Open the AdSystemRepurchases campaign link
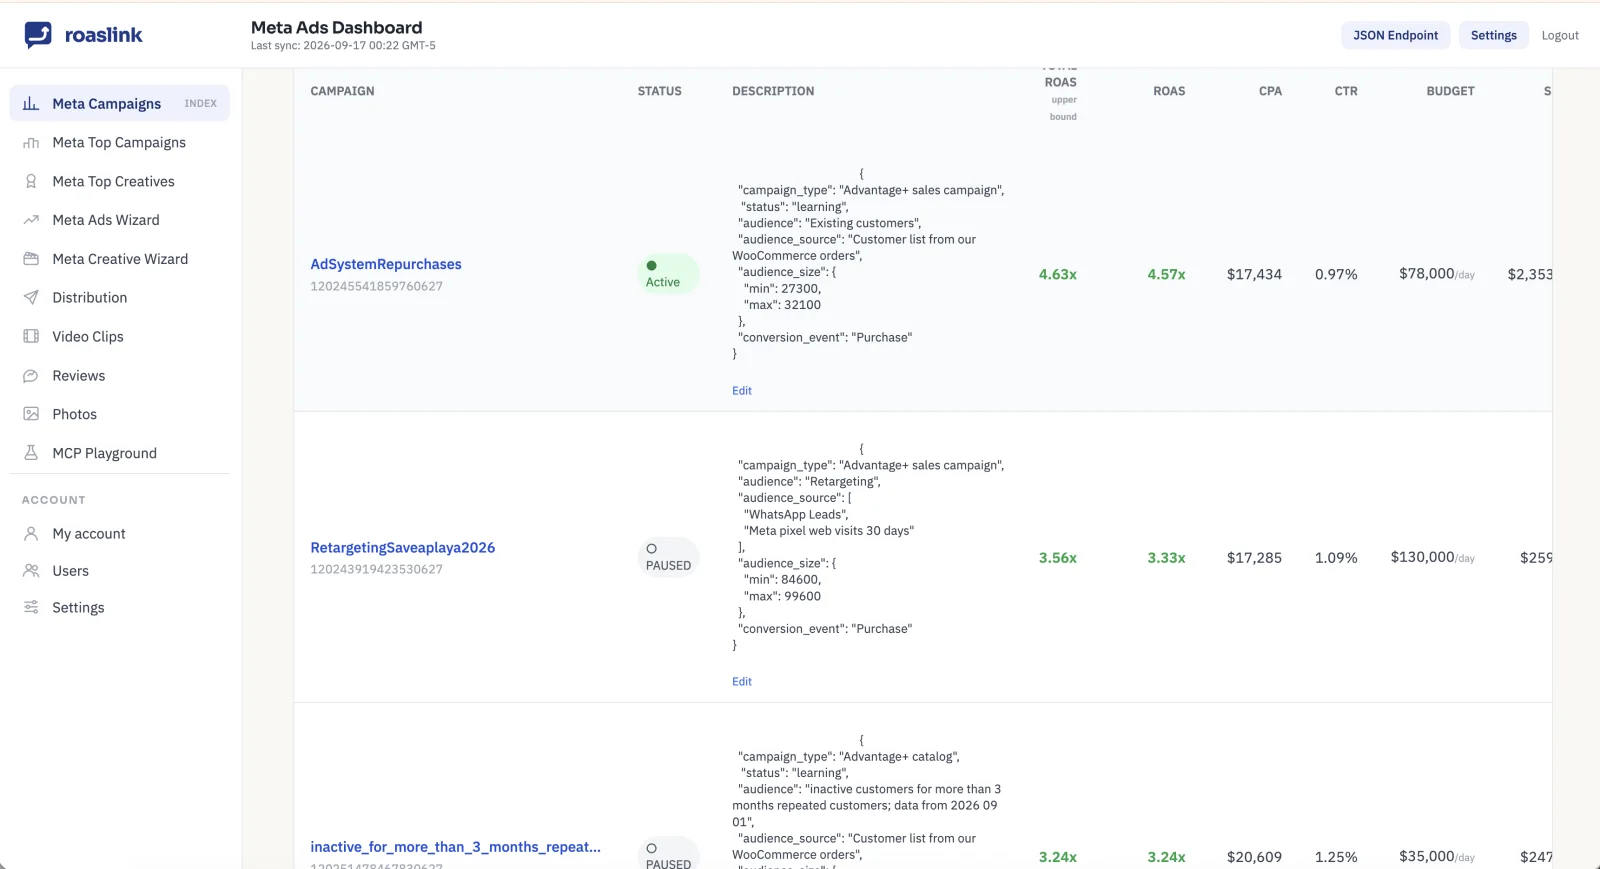The image size is (1600, 869). coord(386,264)
